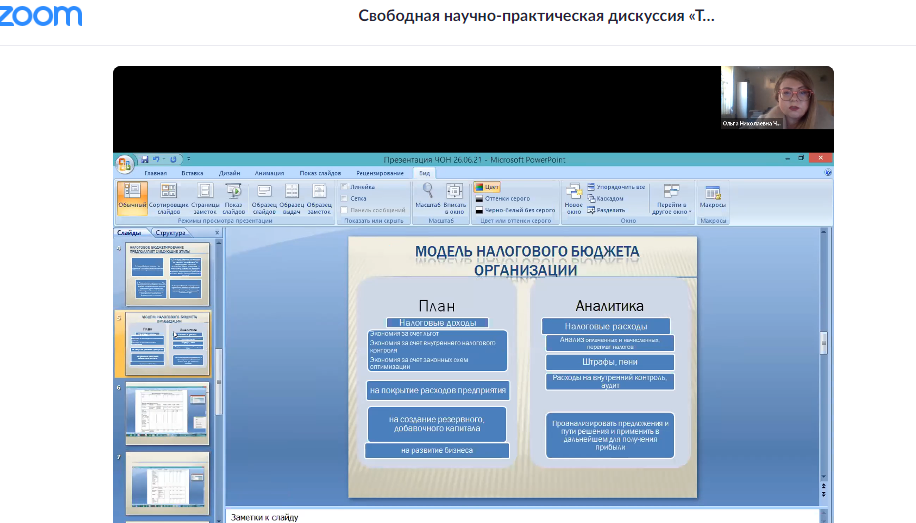Image resolution: width=916 pixels, height=523 pixels.
Task: Open the Вставка ribbon tab
Action: (x=192, y=173)
